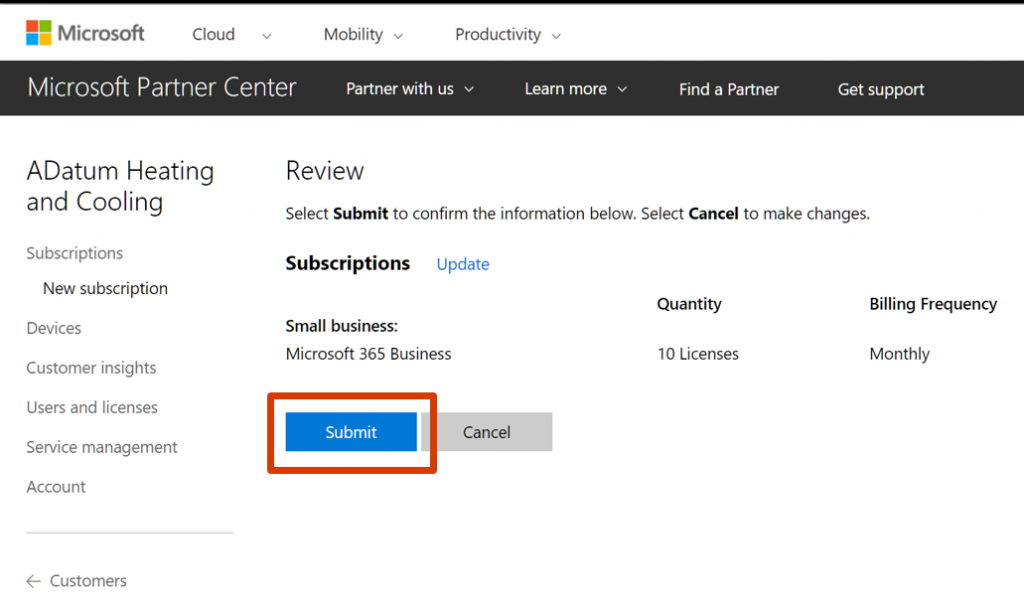Return to the Customers list
This screenshot has width=1024, height=609.
click(88, 581)
